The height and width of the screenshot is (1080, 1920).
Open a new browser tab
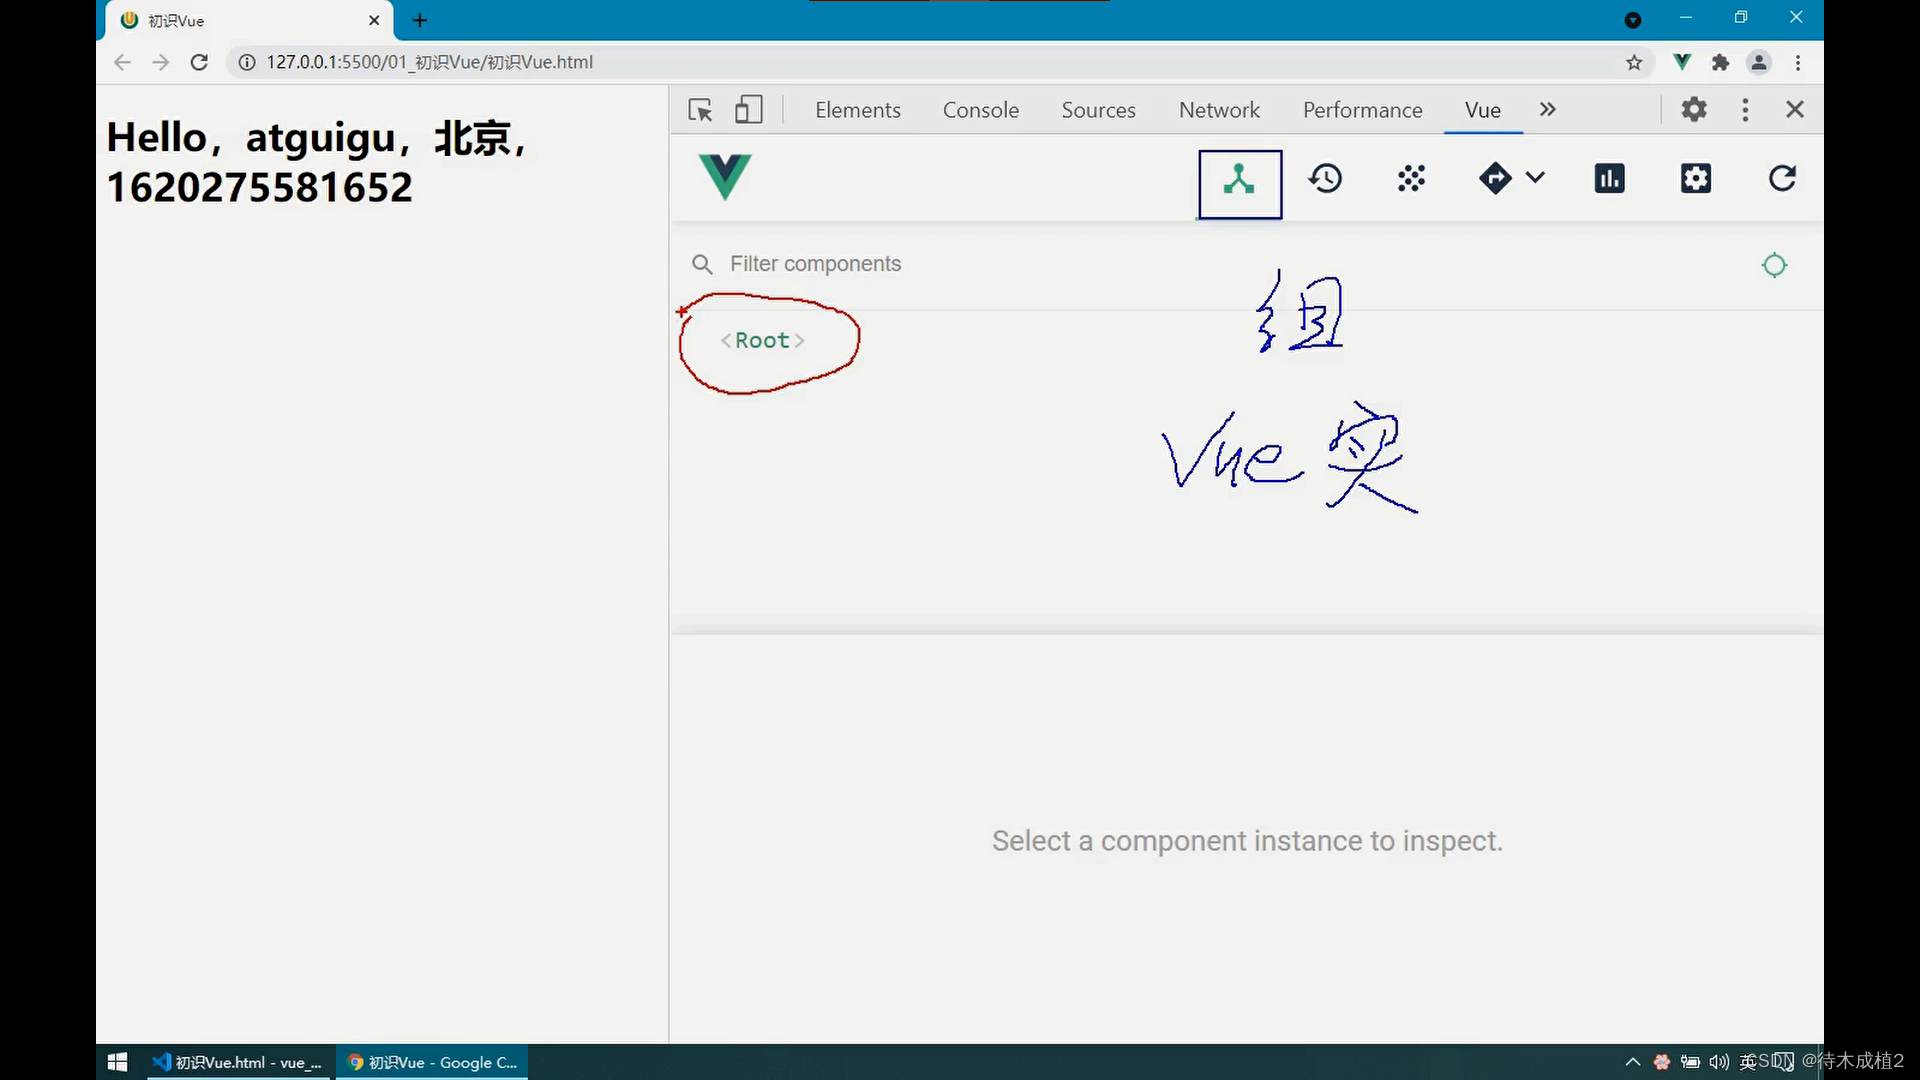pyautogui.click(x=420, y=20)
